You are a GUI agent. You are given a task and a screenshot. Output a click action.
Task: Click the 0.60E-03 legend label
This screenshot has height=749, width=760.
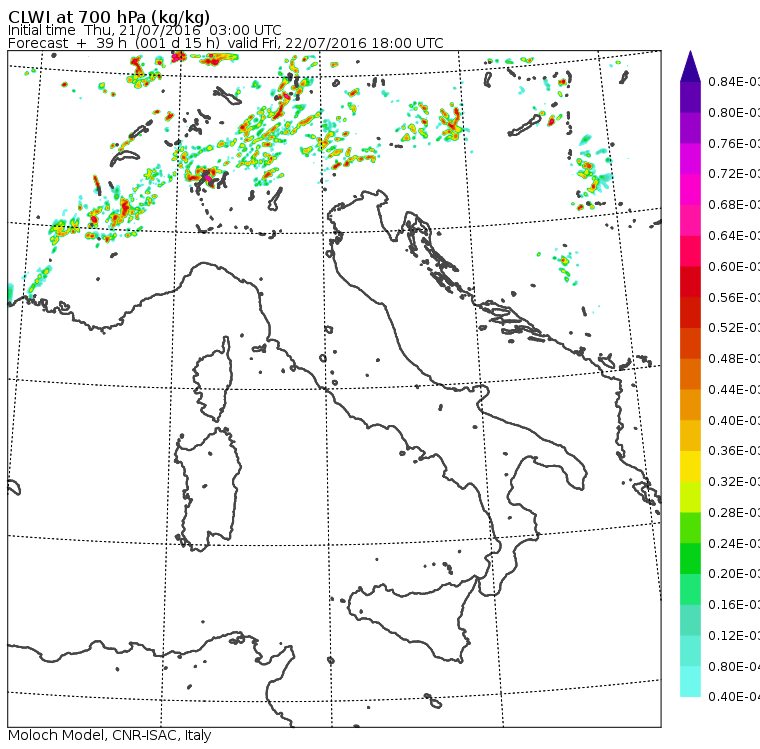734,267
